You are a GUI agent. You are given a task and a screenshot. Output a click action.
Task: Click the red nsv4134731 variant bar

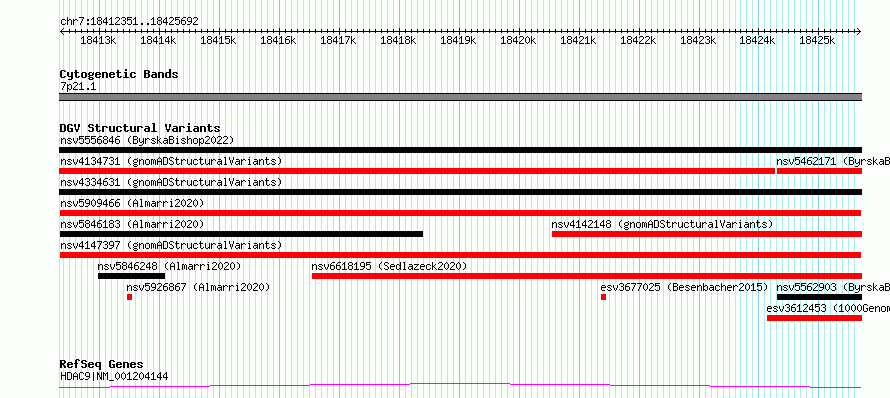point(417,171)
